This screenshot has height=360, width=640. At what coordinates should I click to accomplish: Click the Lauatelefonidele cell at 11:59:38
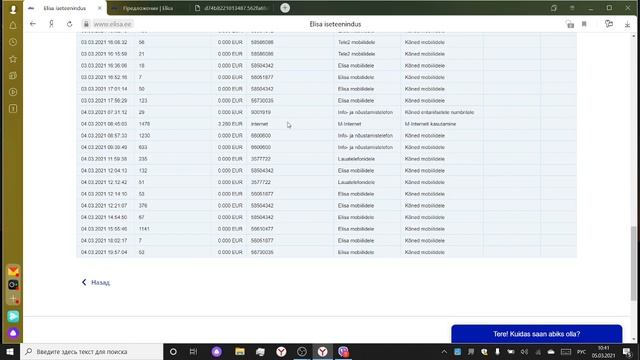pos(356,159)
